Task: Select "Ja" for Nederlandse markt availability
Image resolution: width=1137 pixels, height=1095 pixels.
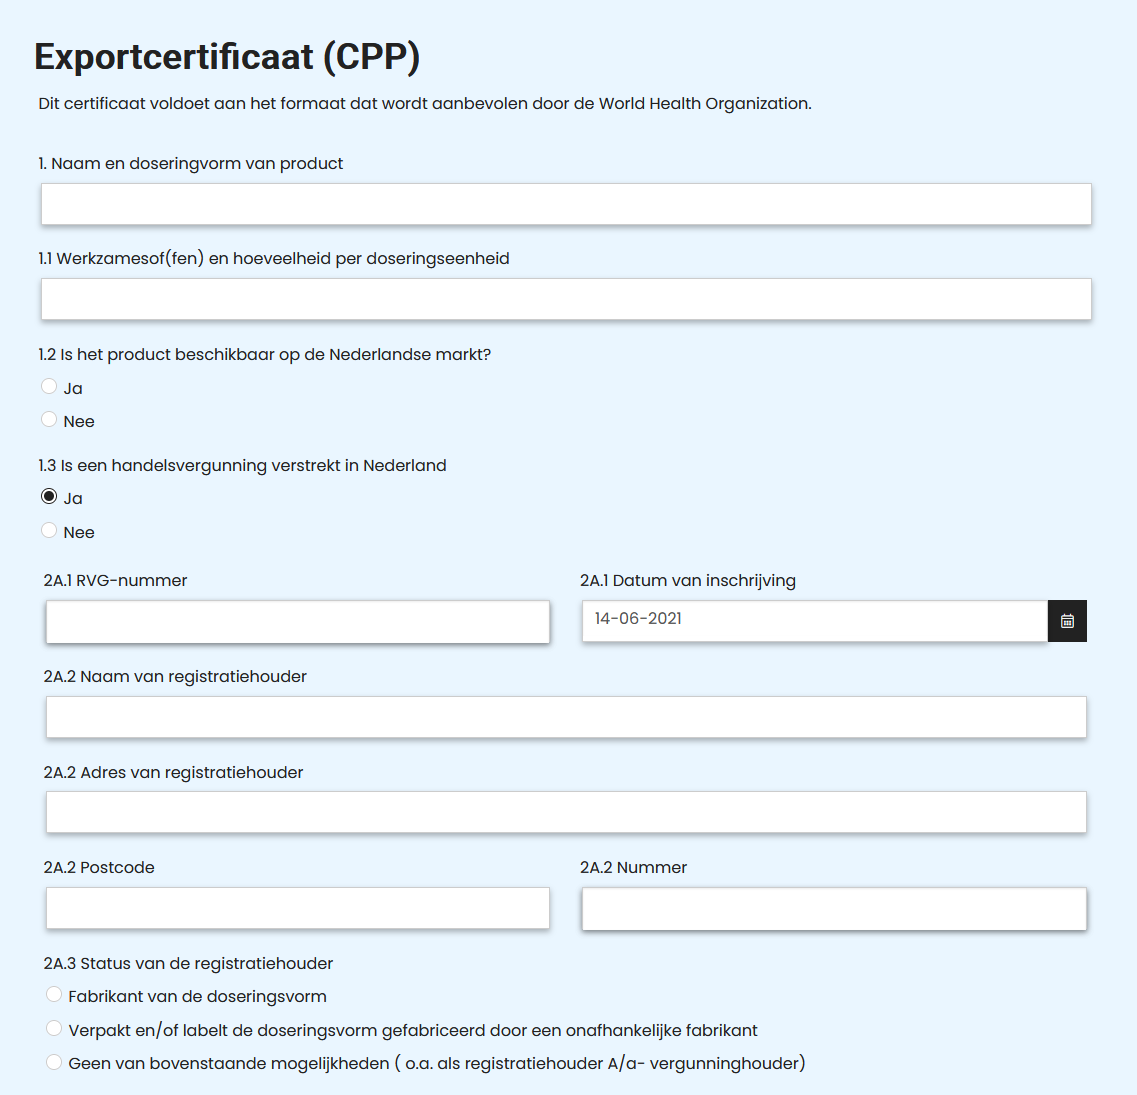Action: 49,386
